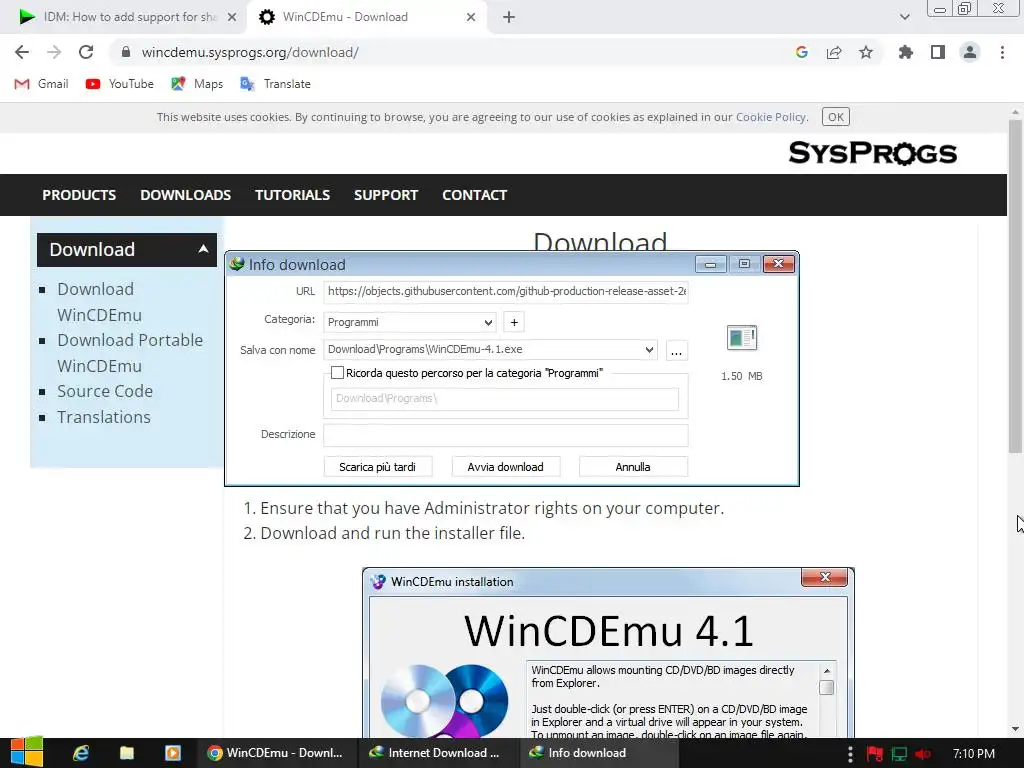This screenshot has width=1024, height=768.
Task: Click Scarica più tardi button
Action: click(x=377, y=467)
